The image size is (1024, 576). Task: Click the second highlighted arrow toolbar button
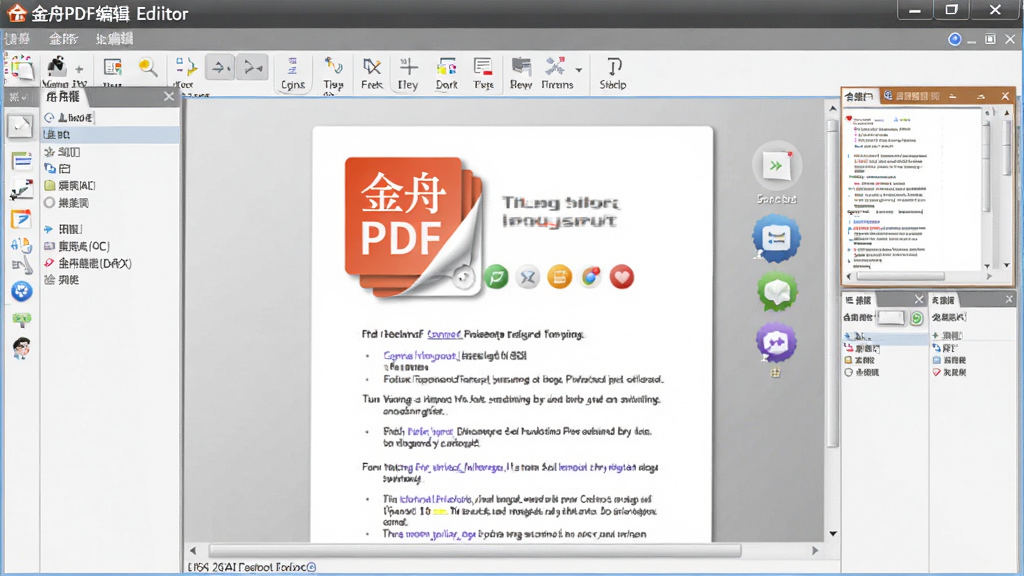[253, 67]
